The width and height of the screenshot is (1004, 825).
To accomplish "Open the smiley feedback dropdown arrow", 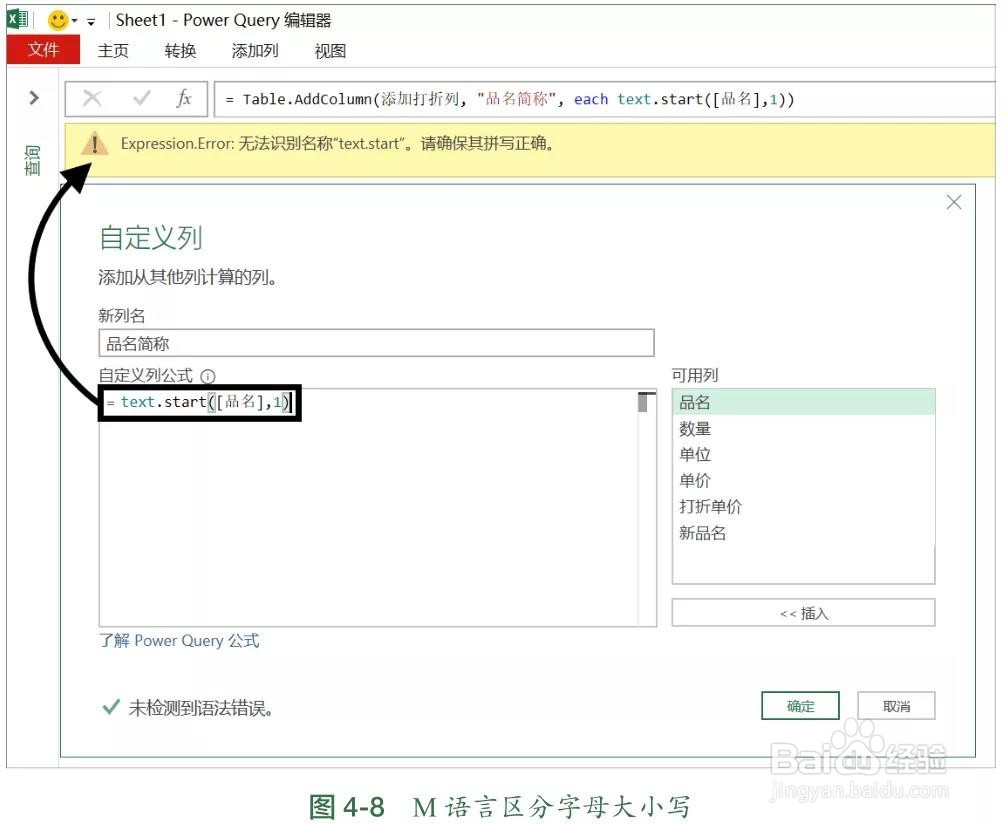I will (75, 21).
